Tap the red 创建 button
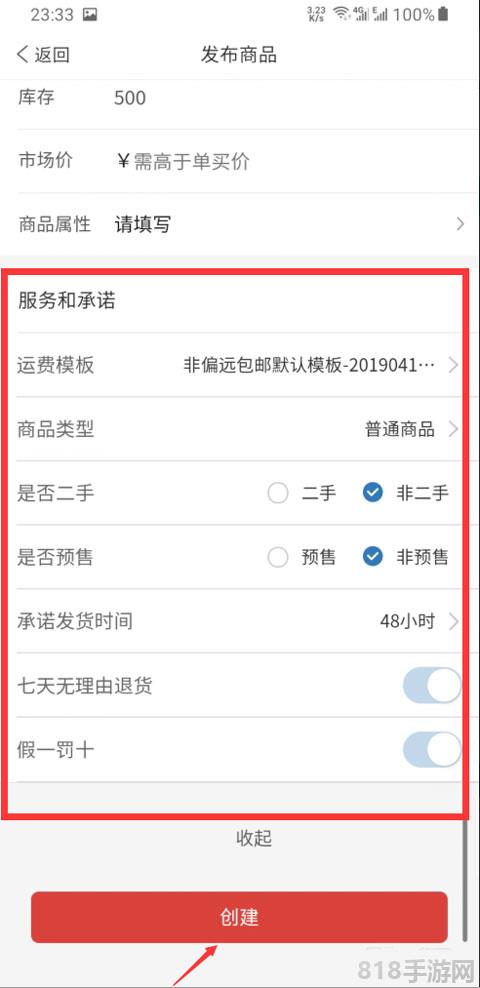 coord(239,917)
